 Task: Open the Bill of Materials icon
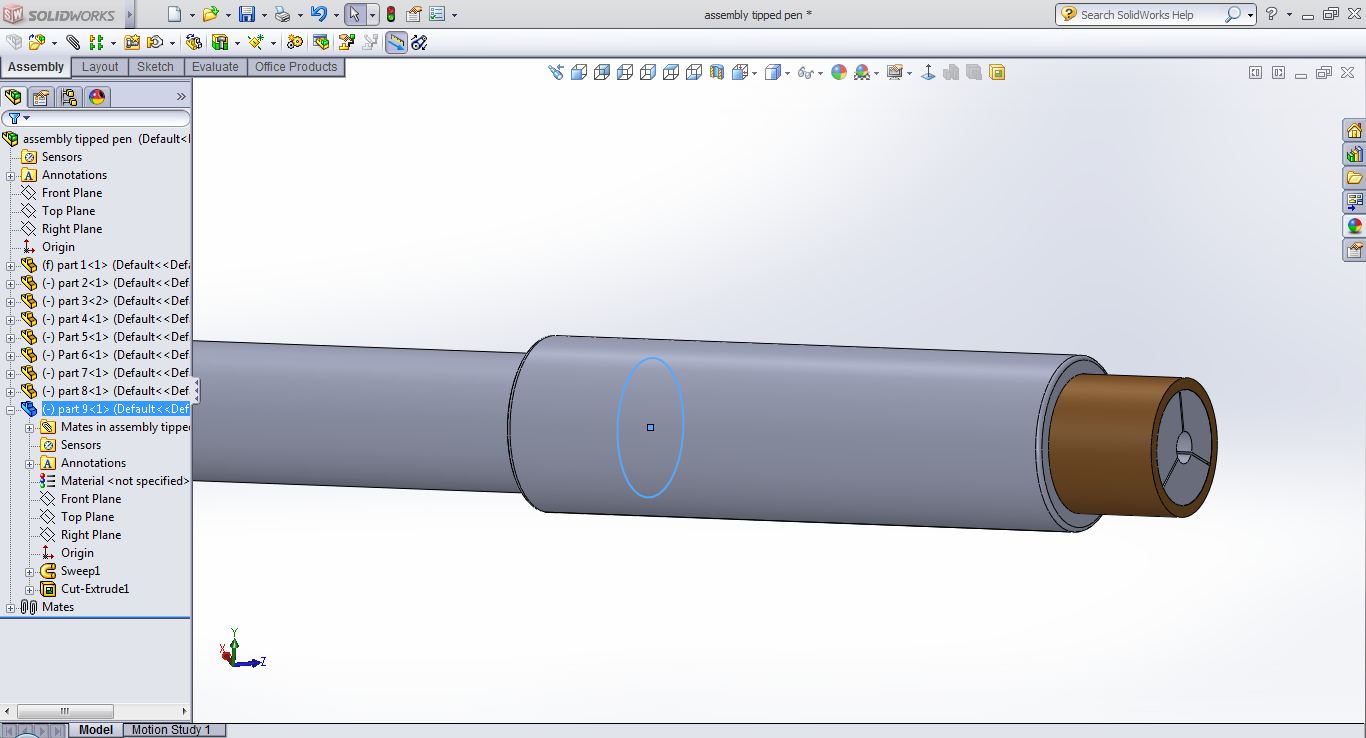pos(321,42)
